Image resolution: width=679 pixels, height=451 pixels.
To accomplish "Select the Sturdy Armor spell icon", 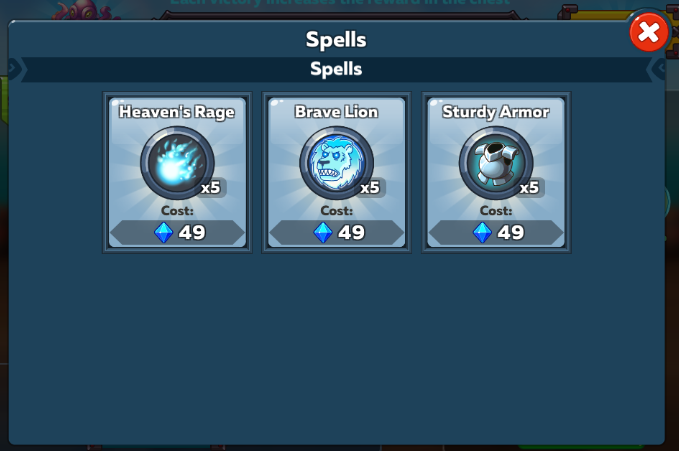I will (x=496, y=163).
